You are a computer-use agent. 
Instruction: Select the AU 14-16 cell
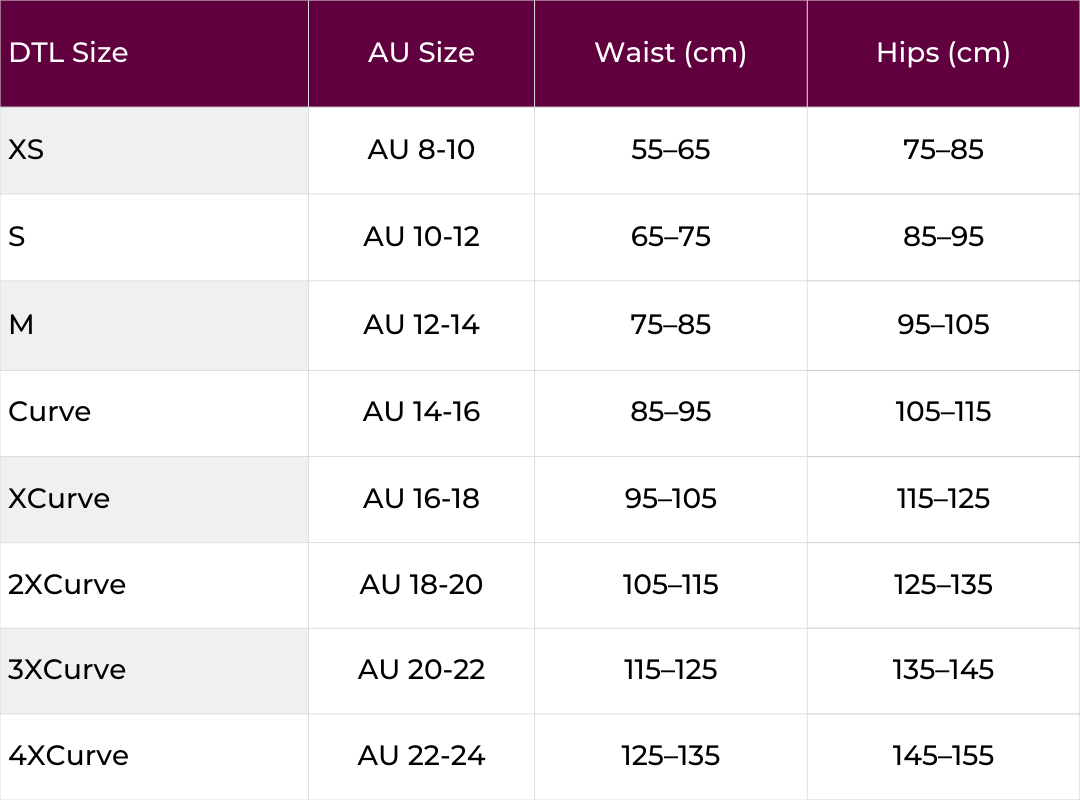421,412
